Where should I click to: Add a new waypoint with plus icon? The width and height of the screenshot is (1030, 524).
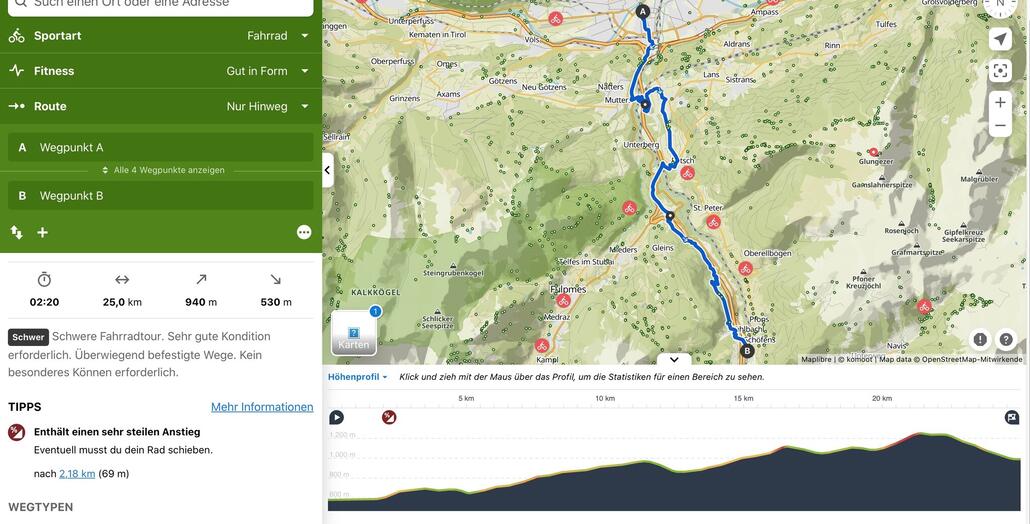(43, 232)
